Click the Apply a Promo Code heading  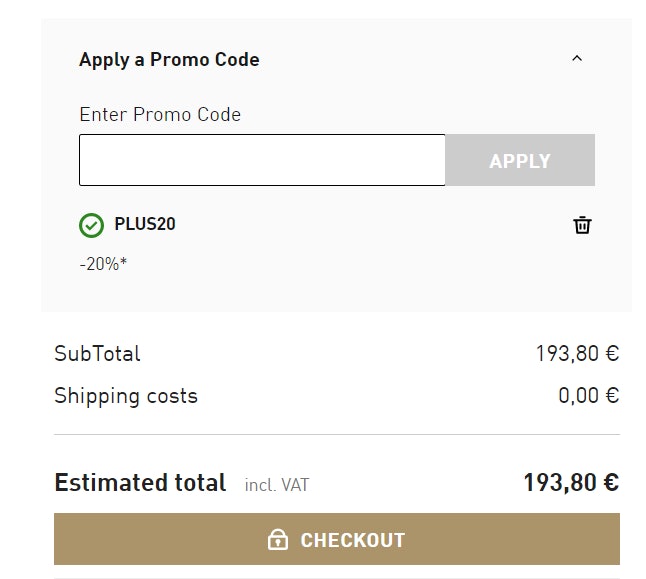pyautogui.click(x=169, y=60)
